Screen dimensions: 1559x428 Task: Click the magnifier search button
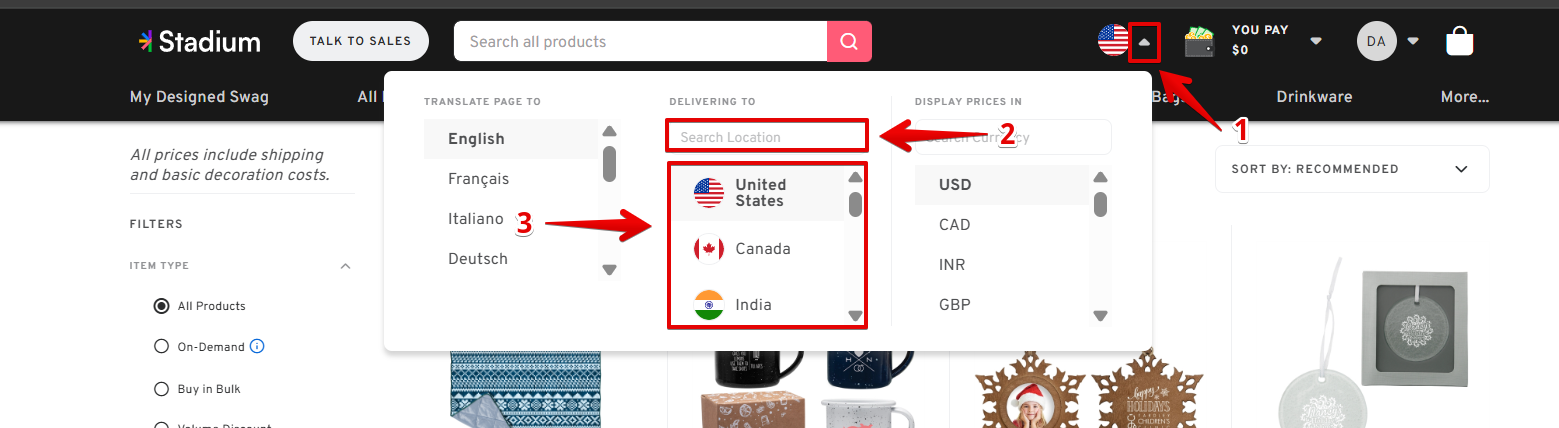(849, 42)
